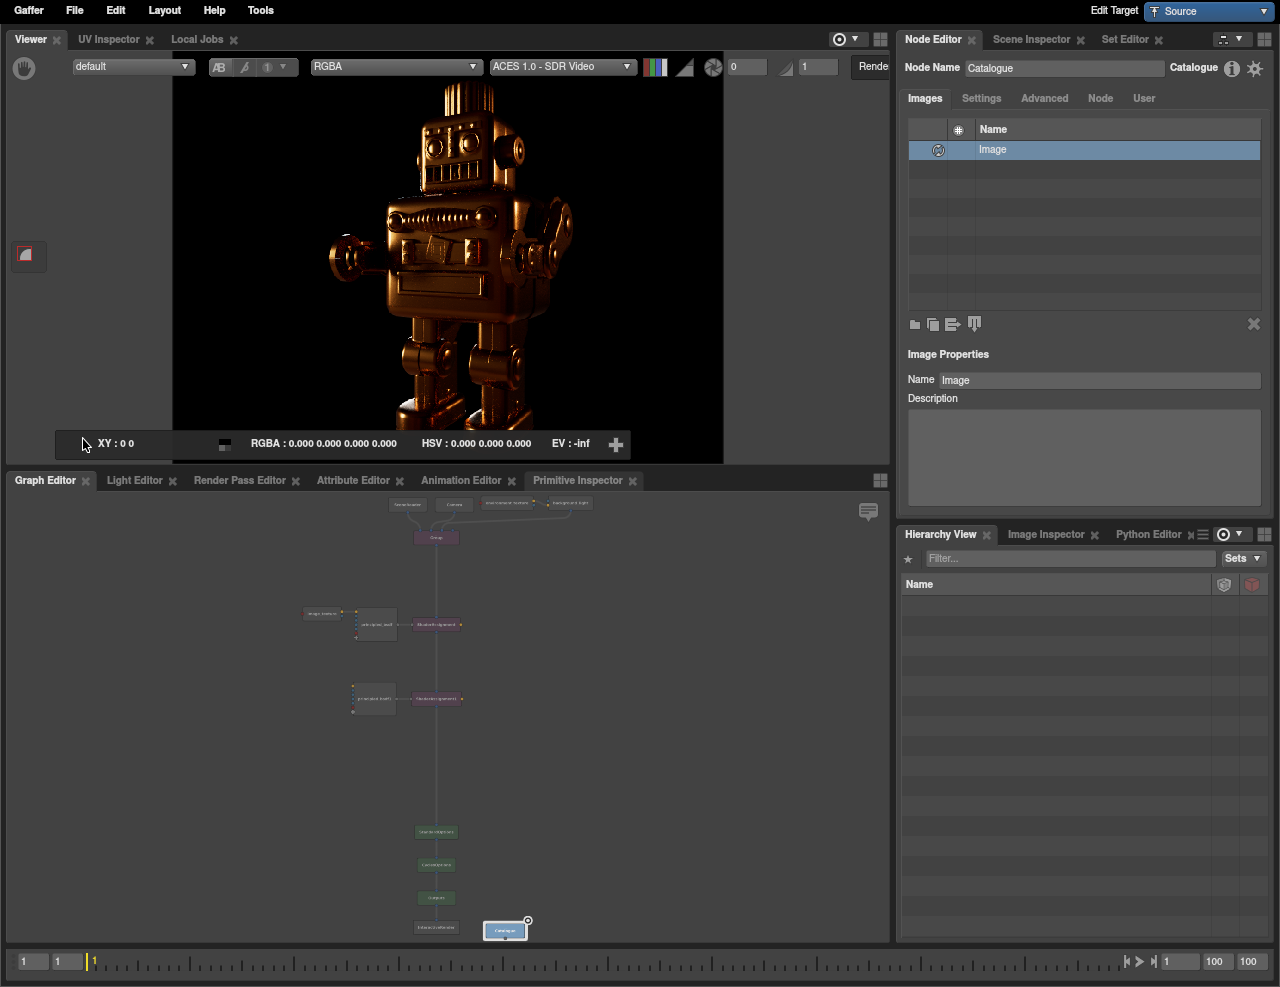Open the Tools menu
Image resolution: width=1280 pixels, height=987 pixels.
261,10
